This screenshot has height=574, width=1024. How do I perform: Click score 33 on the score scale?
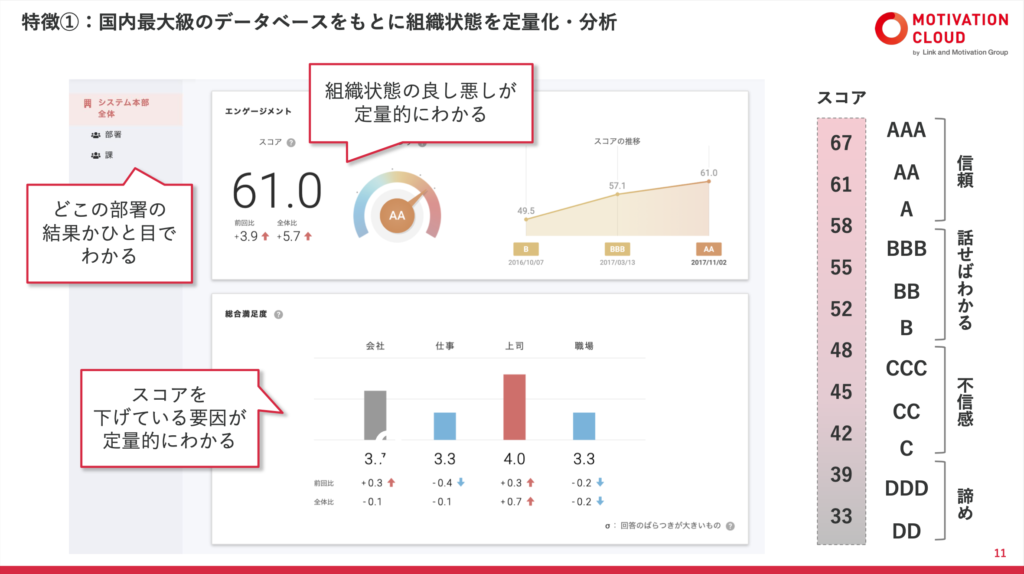[841, 517]
